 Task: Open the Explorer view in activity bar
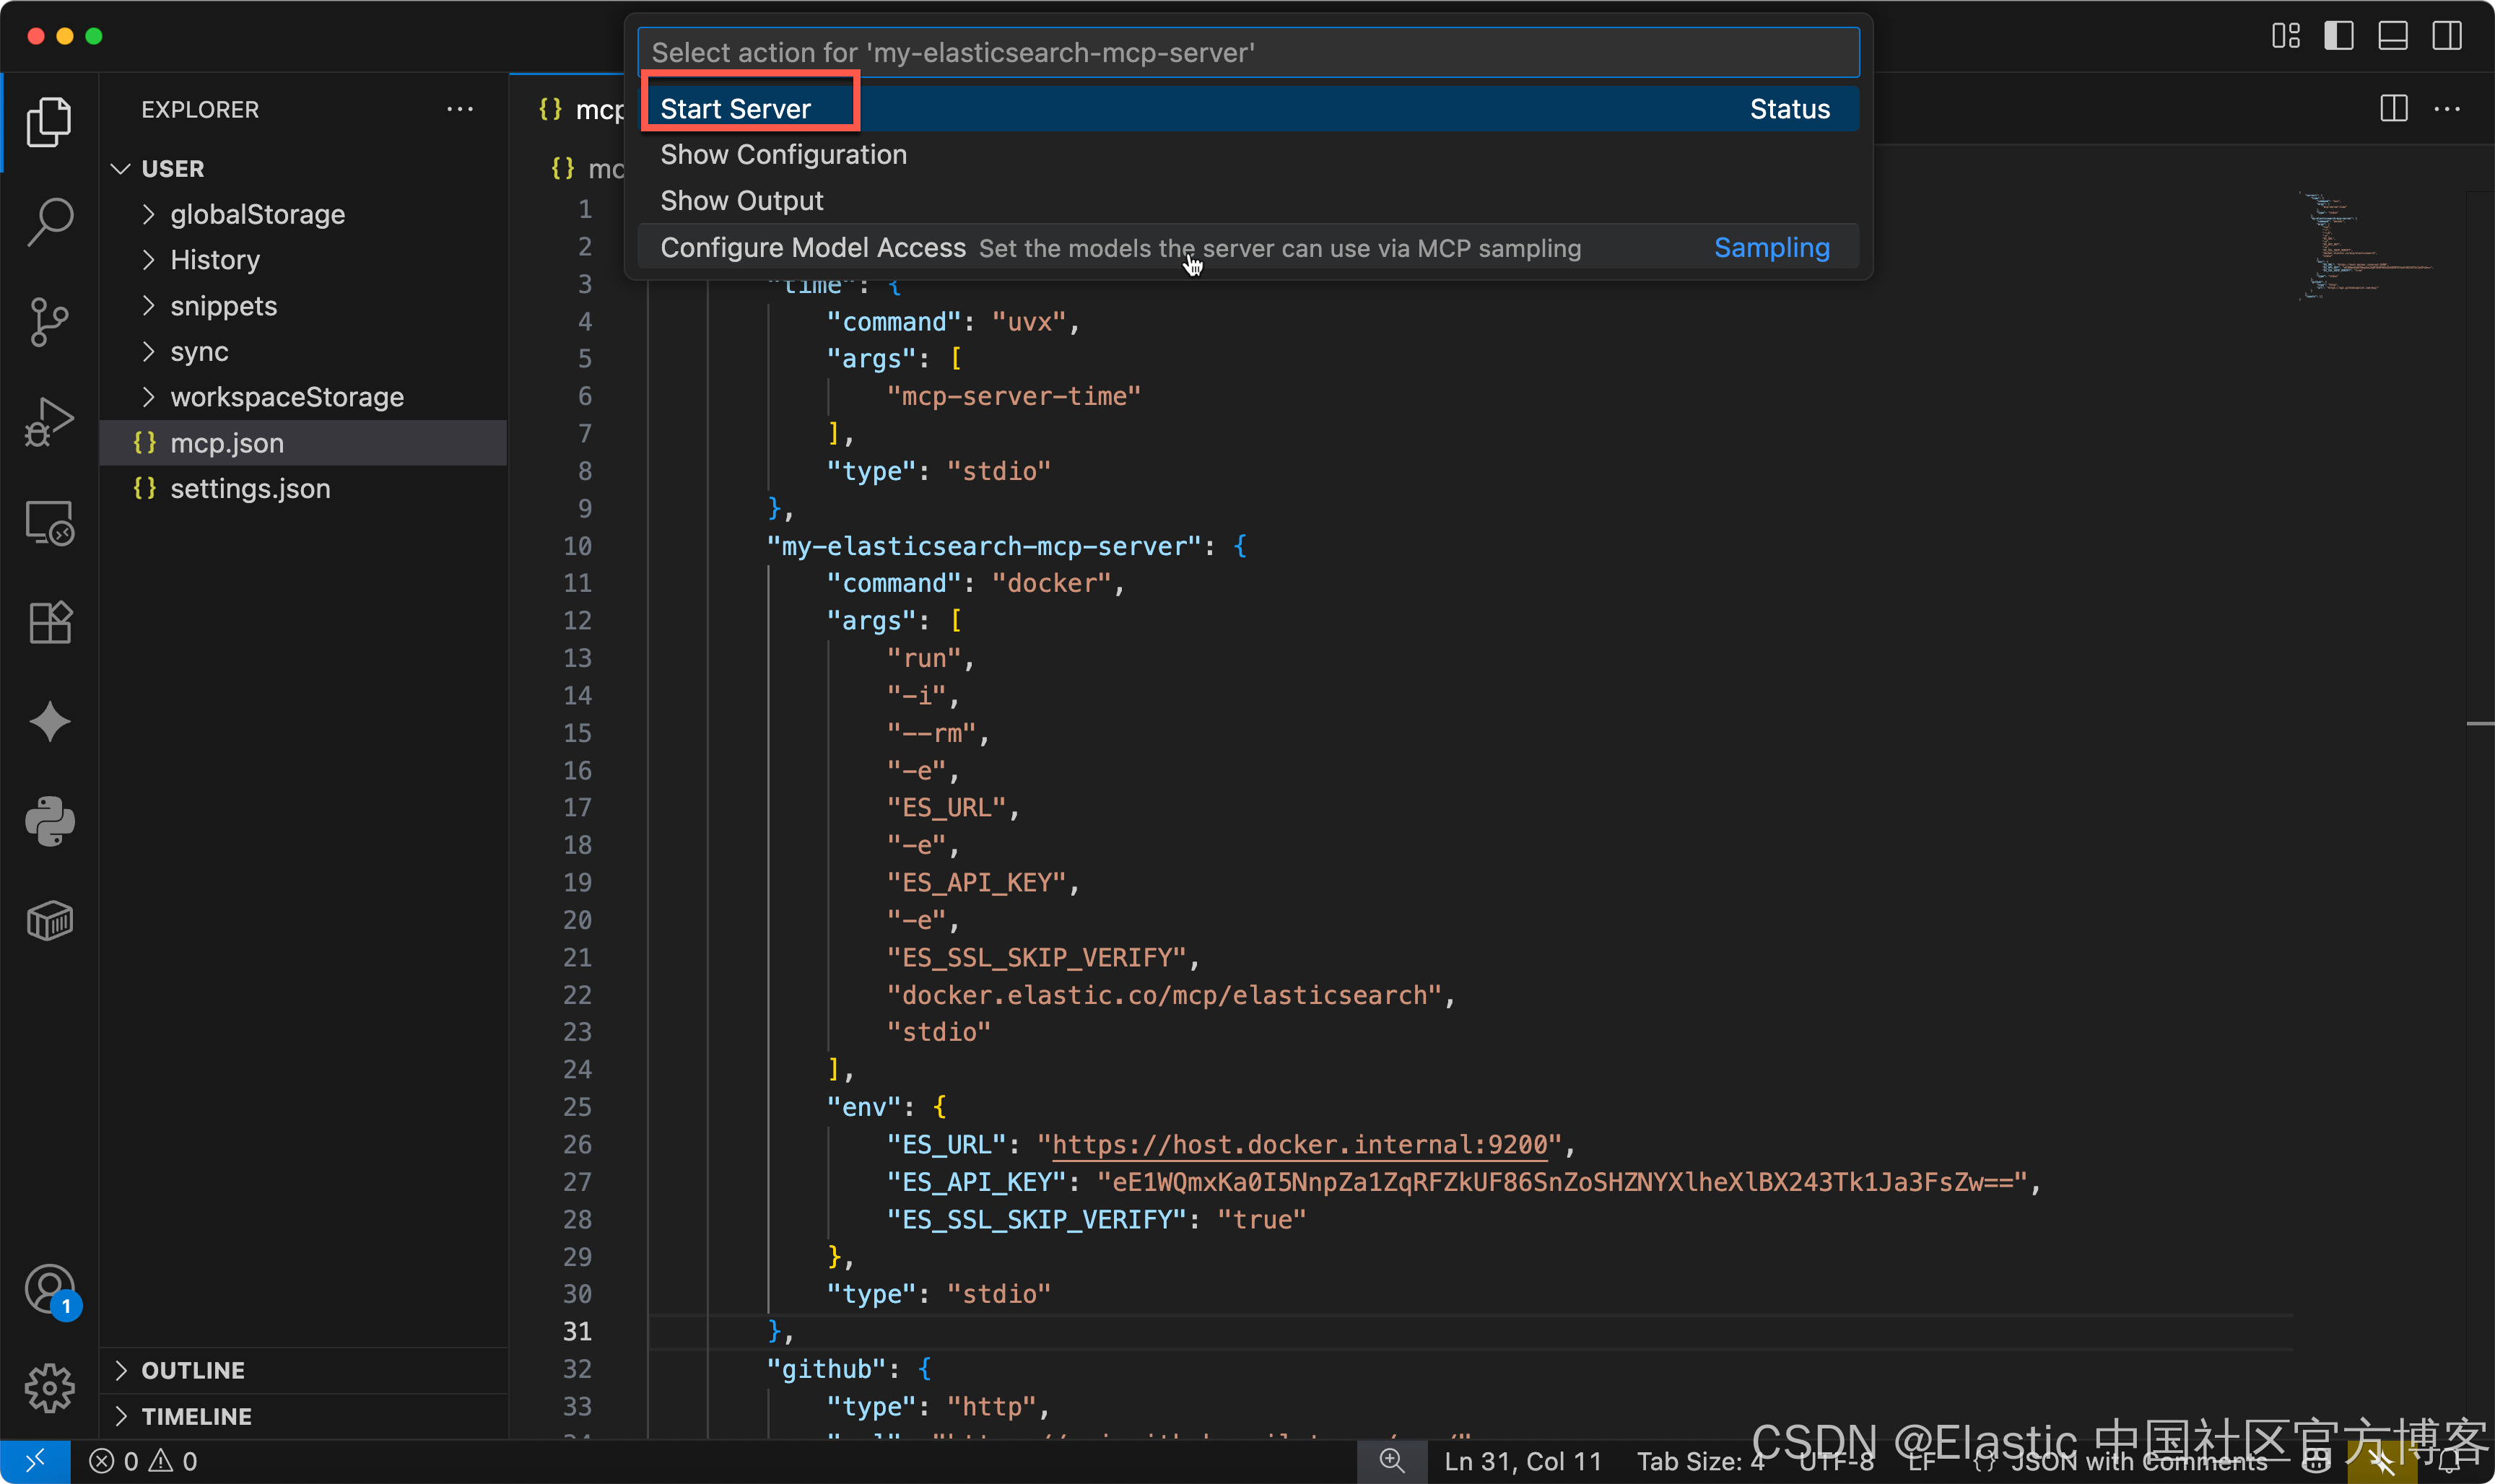click(49, 122)
